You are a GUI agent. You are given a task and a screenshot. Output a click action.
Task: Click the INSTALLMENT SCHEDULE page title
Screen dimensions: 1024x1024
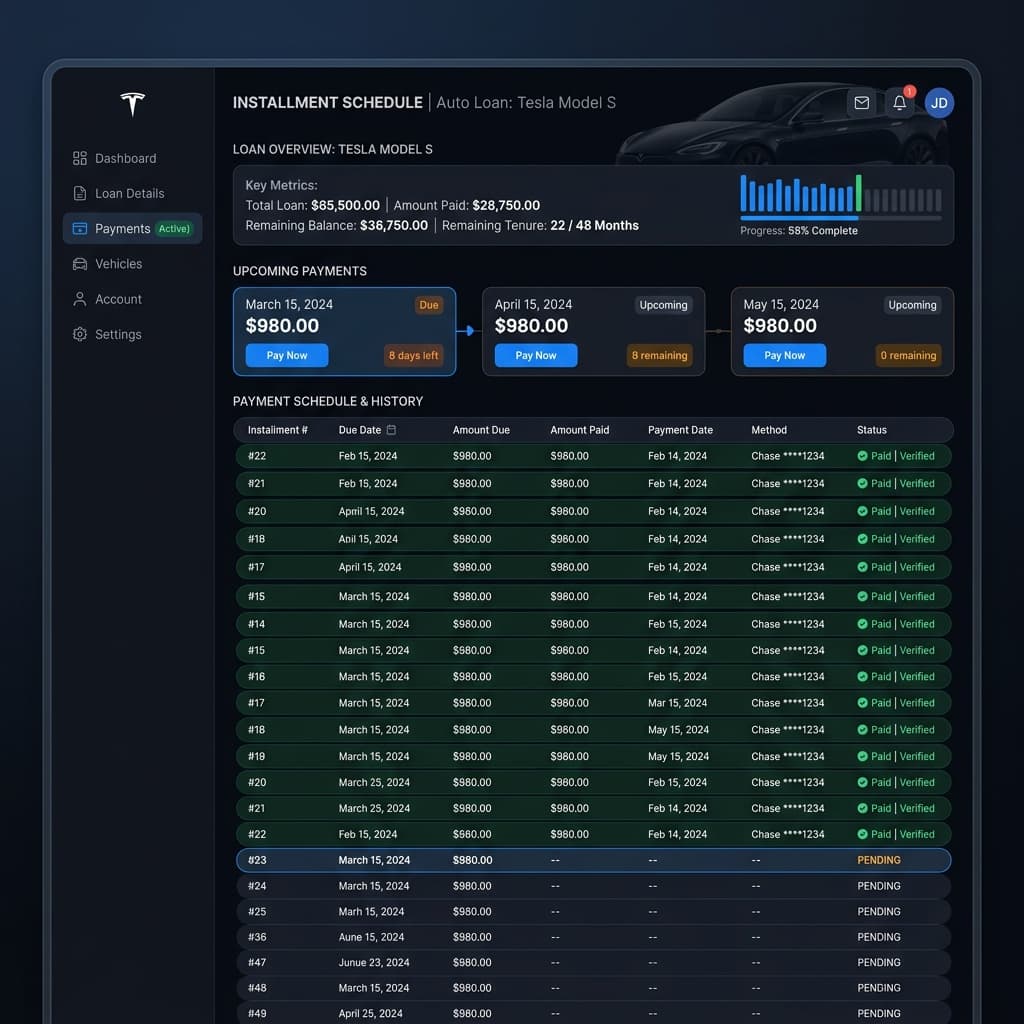[328, 103]
